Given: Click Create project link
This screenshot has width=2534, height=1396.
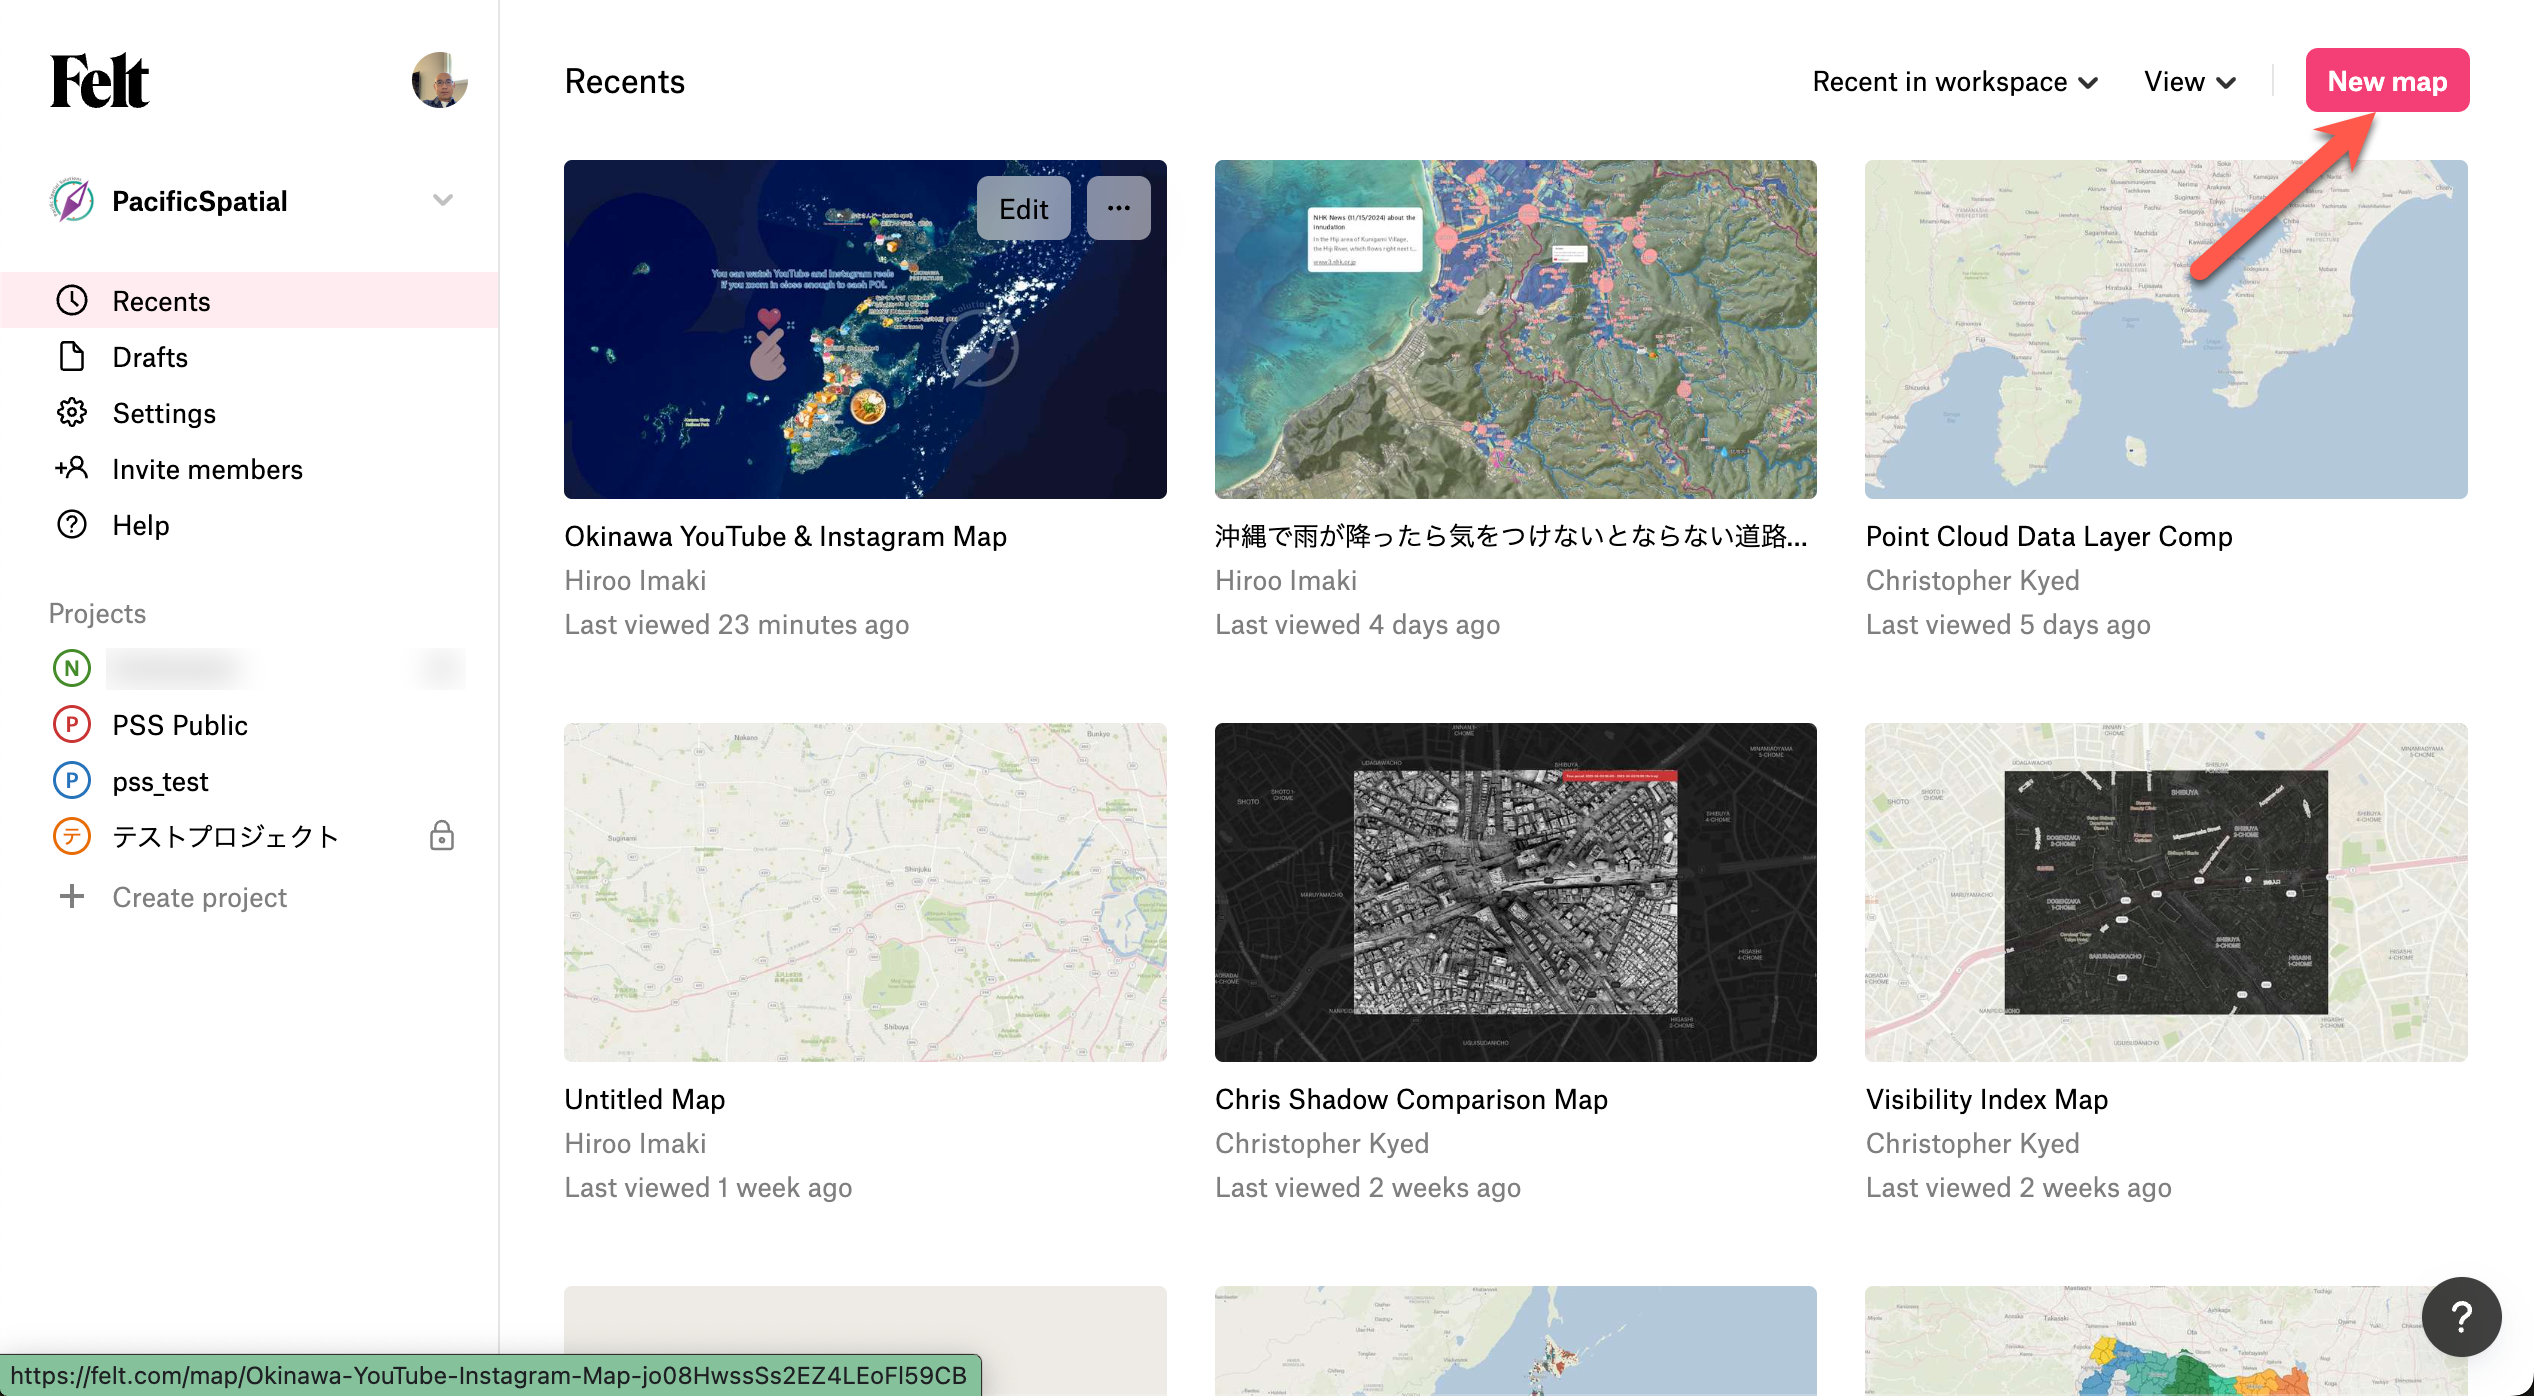Looking at the screenshot, I should point(199,897).
